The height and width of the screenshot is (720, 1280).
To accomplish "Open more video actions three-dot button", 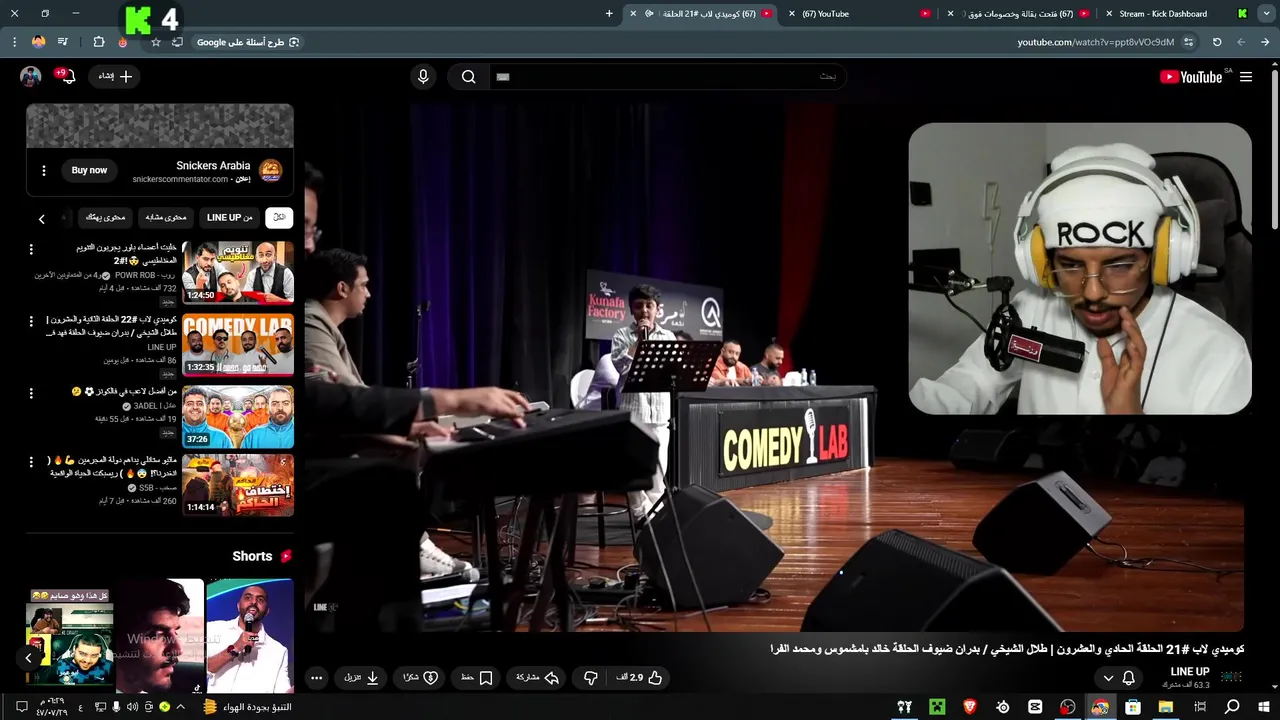I will coord(316,678).
